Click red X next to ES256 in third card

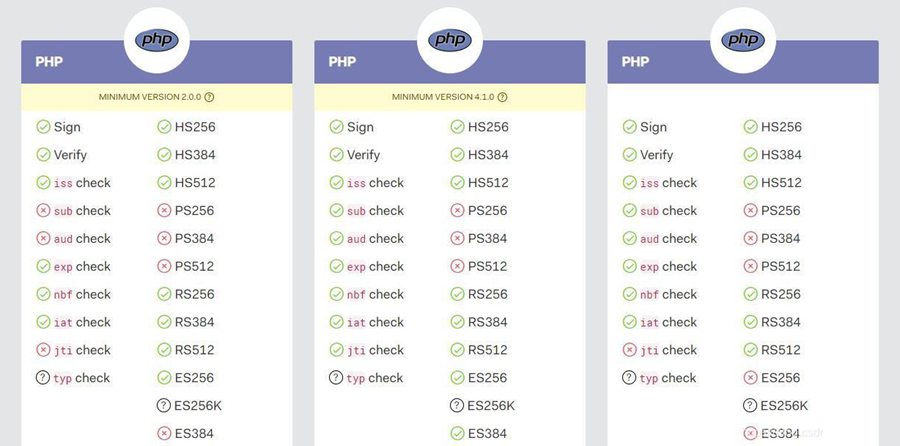tap(750, 378)
